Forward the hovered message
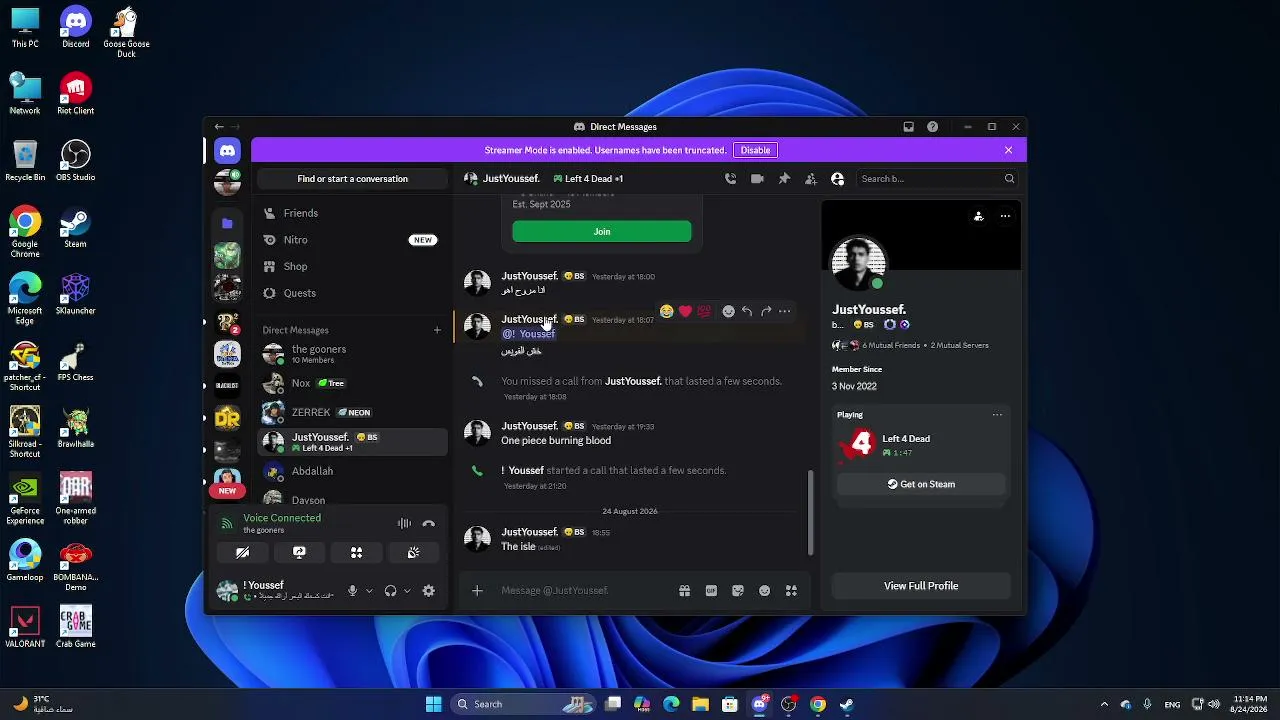 click(x=766, y=311)
